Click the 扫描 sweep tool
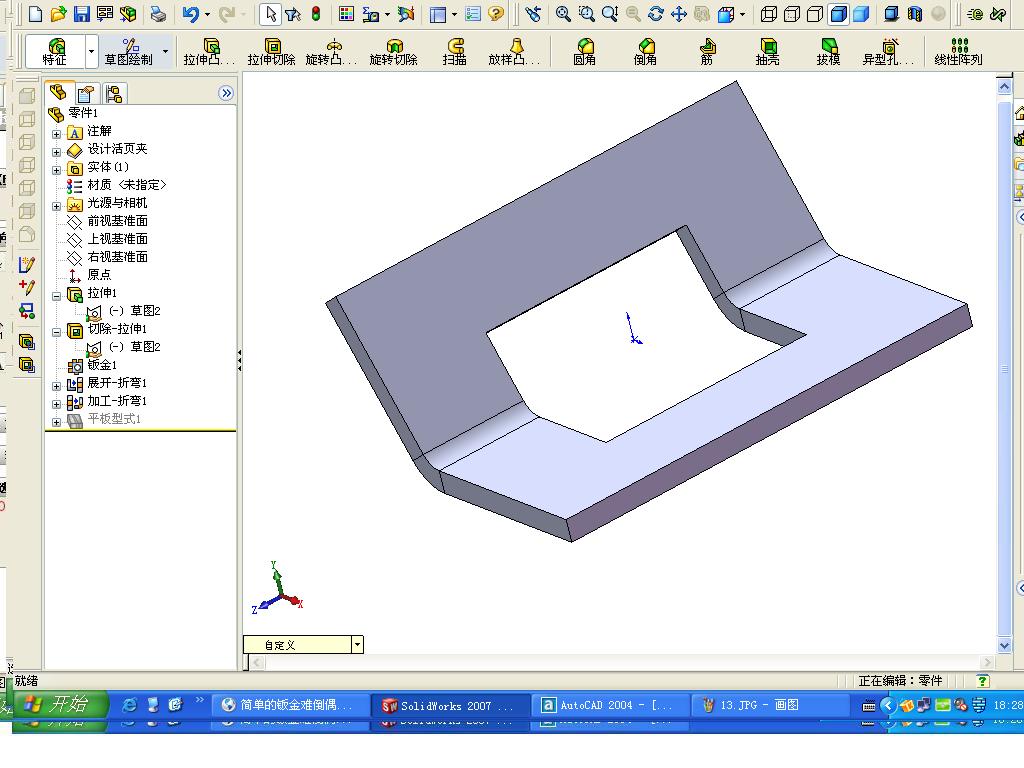Viewport: 1024px width, 768px height. (x=455, y=52)
